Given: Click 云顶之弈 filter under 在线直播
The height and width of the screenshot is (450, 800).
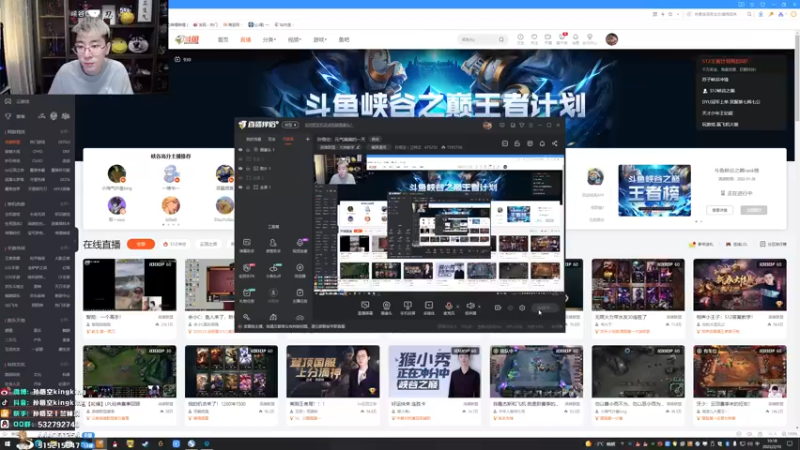Looking at the screenshot, I should point(208,244).
